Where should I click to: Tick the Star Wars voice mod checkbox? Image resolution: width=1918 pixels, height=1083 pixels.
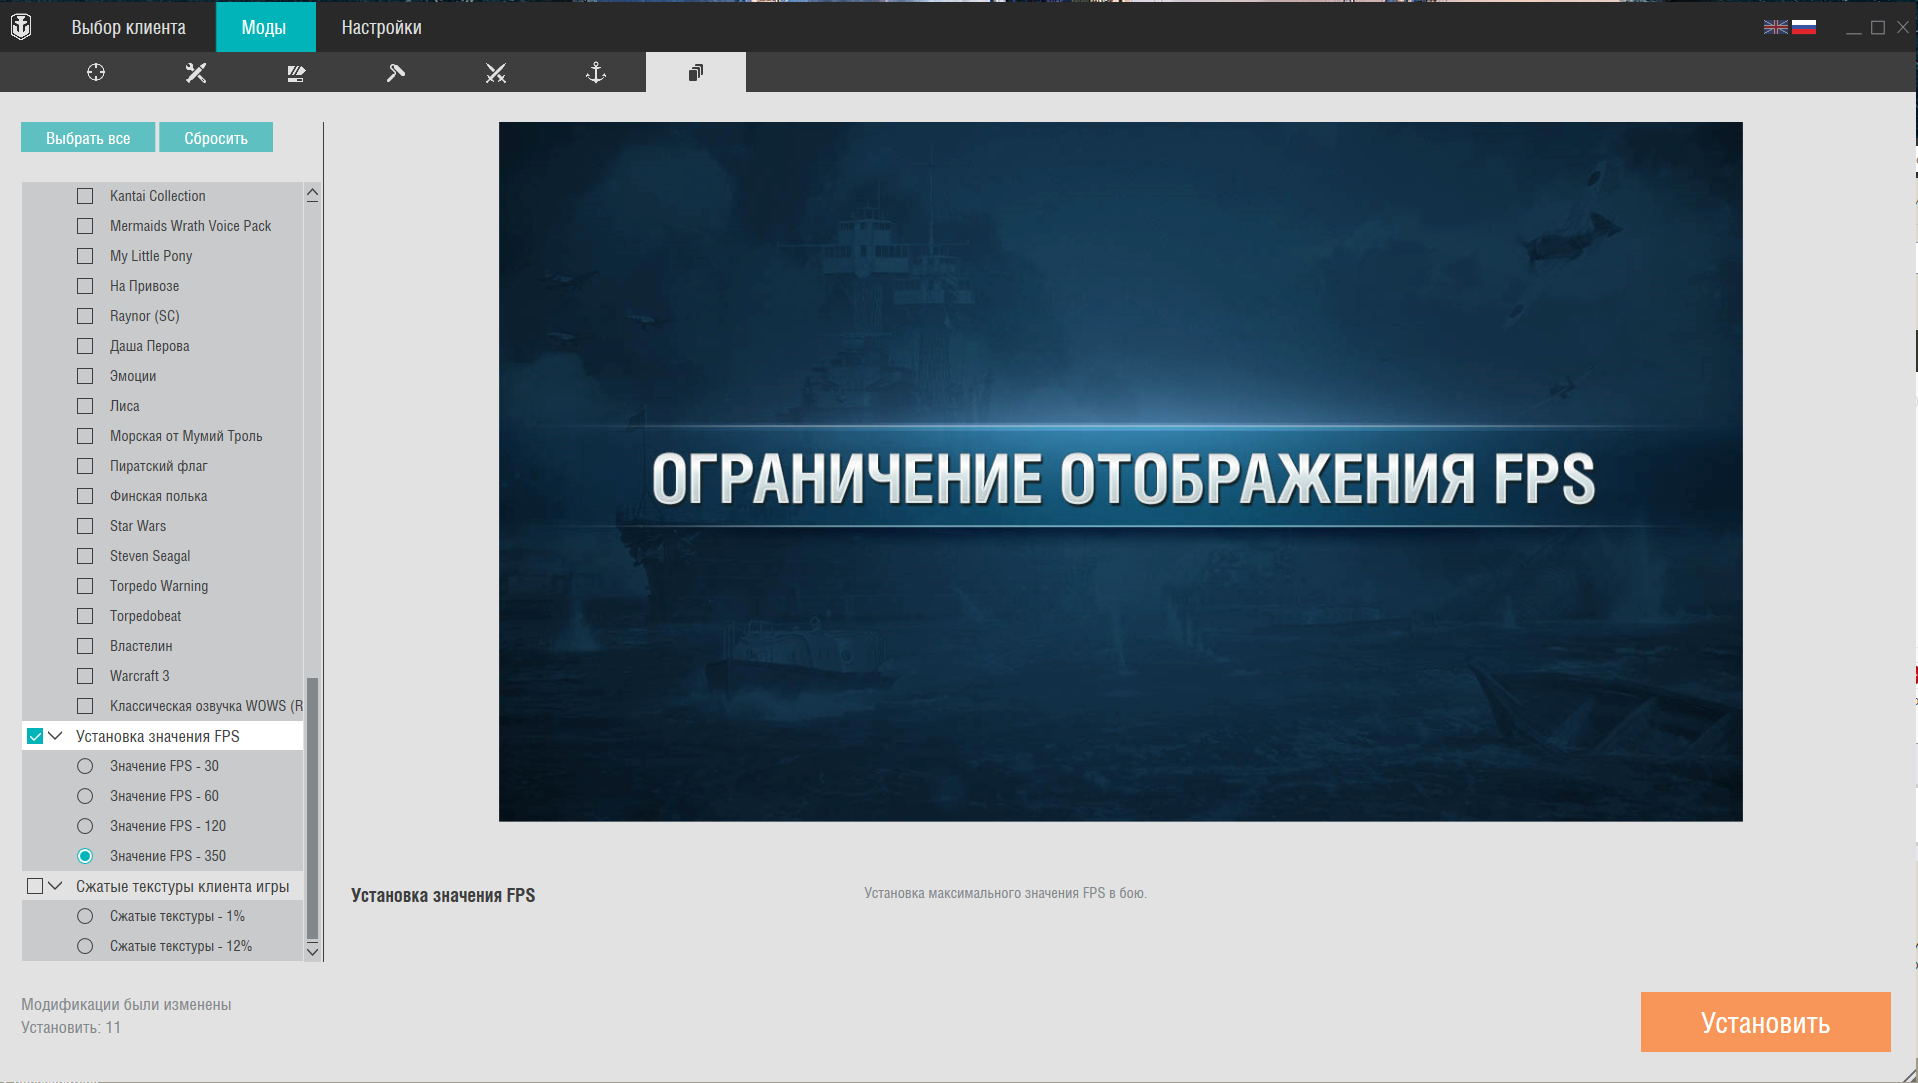pyautogui.click(x=85, y=526)
